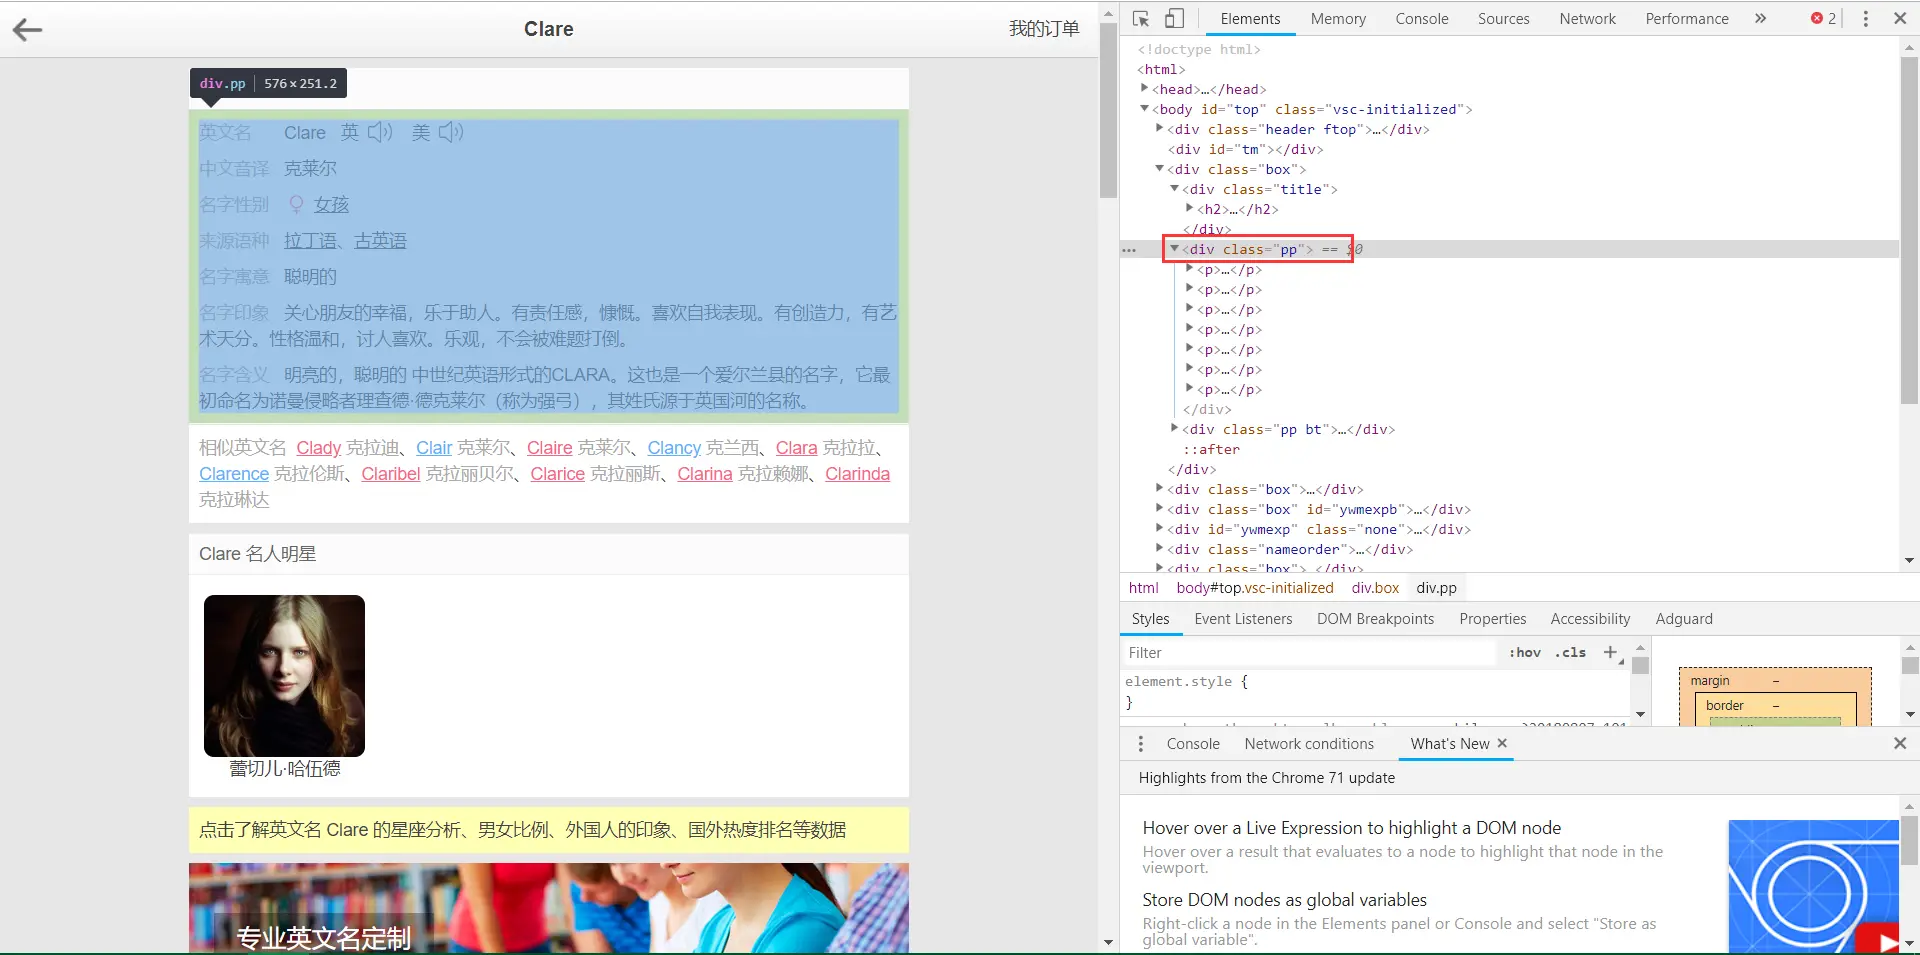Viewport: 1920px width, 955px height.
Task: Expand the div class header ftop node
Action: pos(1160,128)
